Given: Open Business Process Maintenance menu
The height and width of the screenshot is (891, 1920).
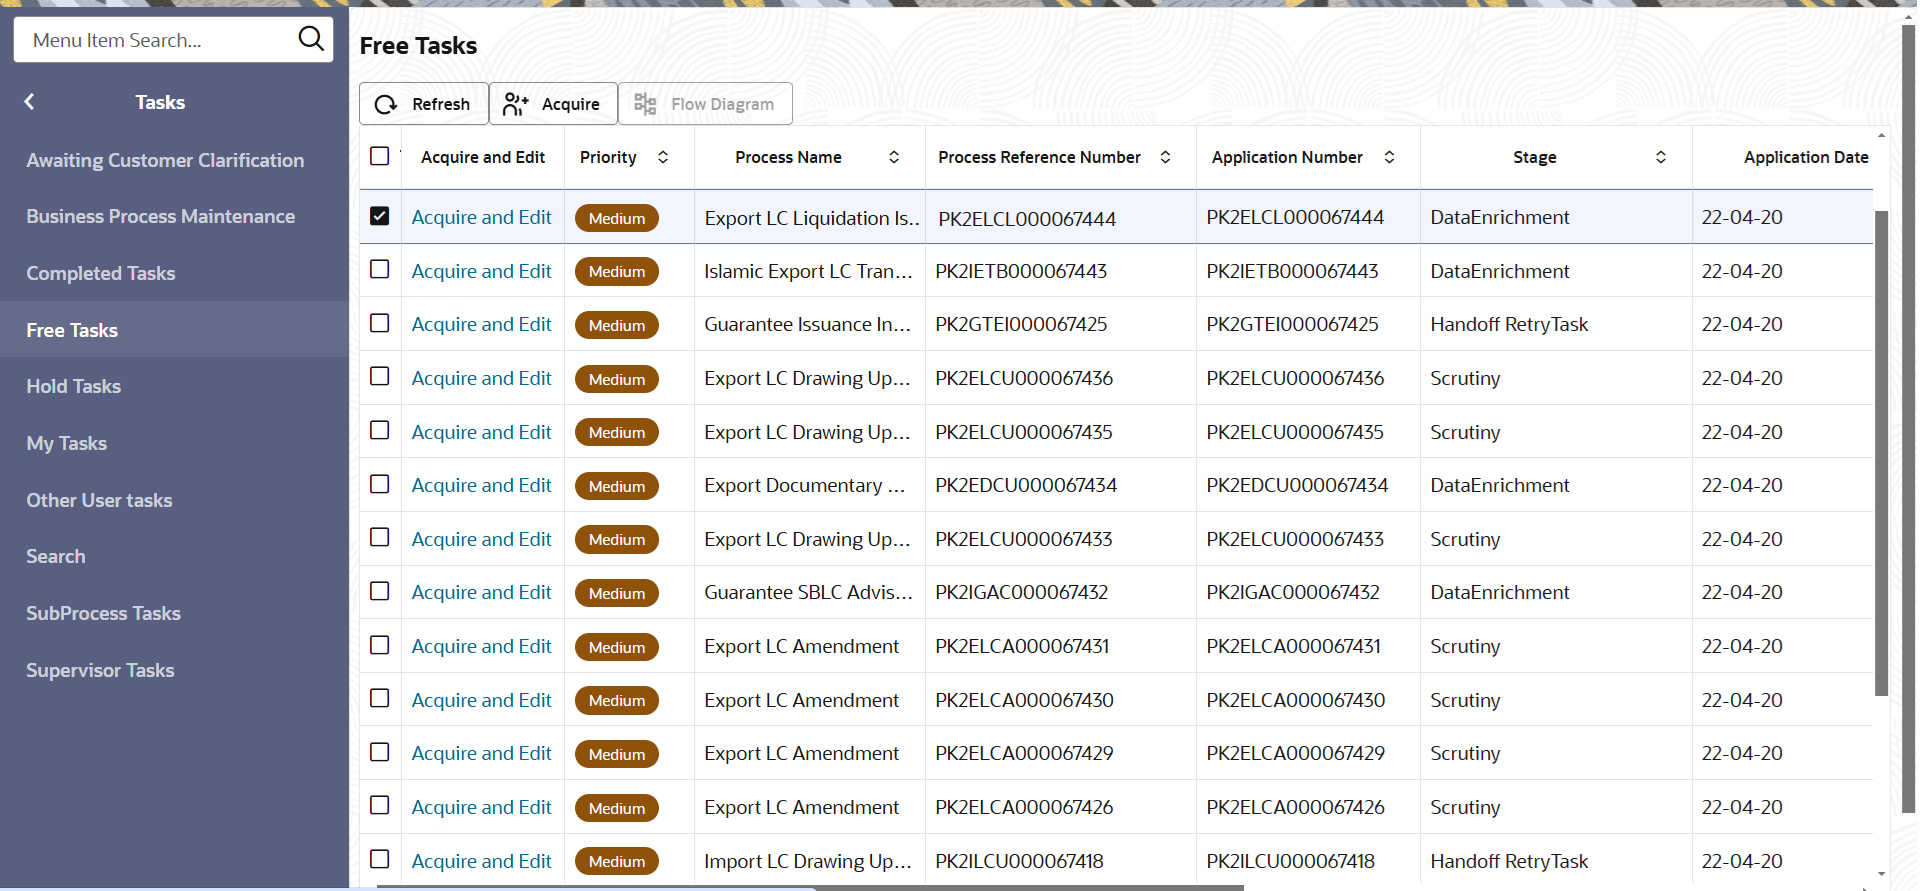Looking at the screenshot, I should pos(174,216).
